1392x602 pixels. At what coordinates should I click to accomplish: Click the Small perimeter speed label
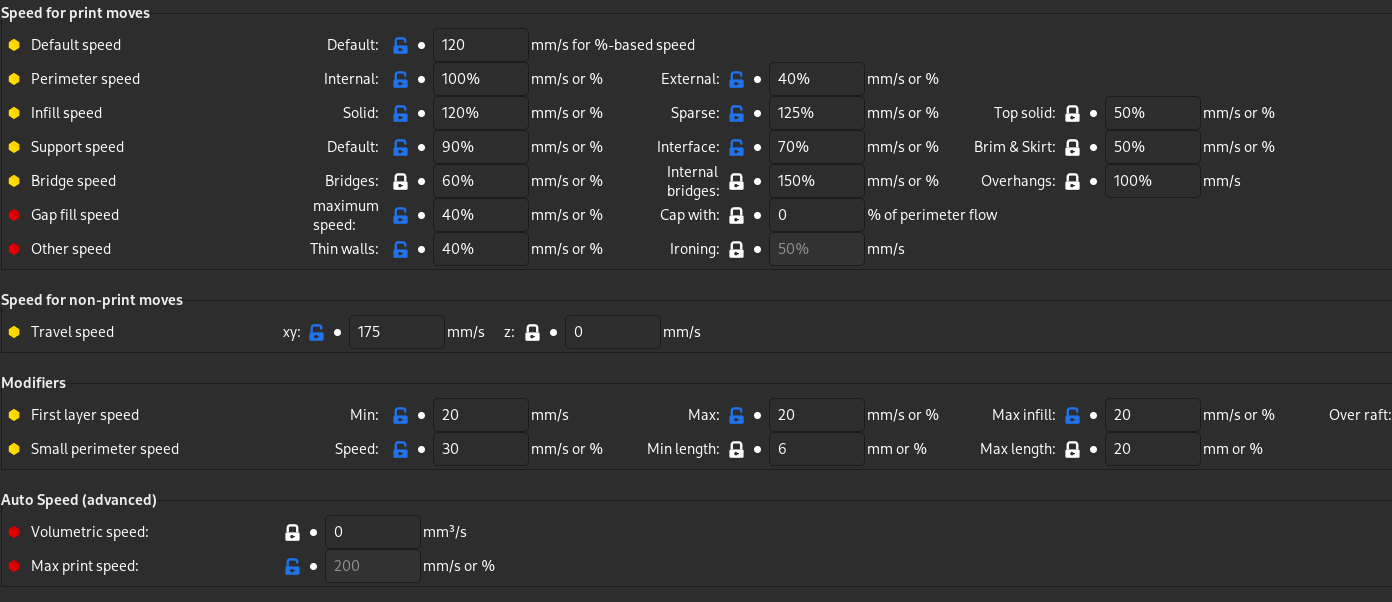coord(105,449)
